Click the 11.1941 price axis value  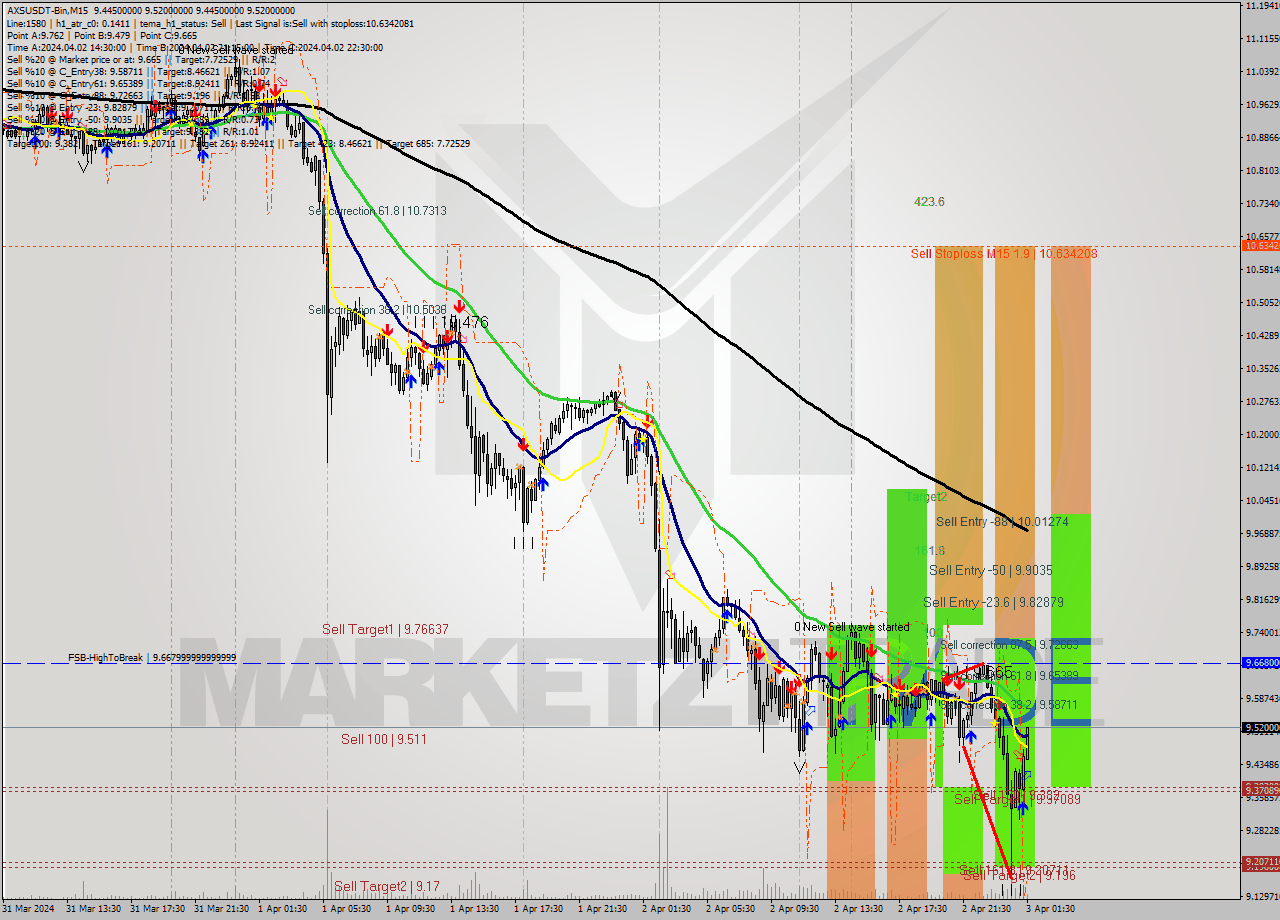pos(1262,6)
